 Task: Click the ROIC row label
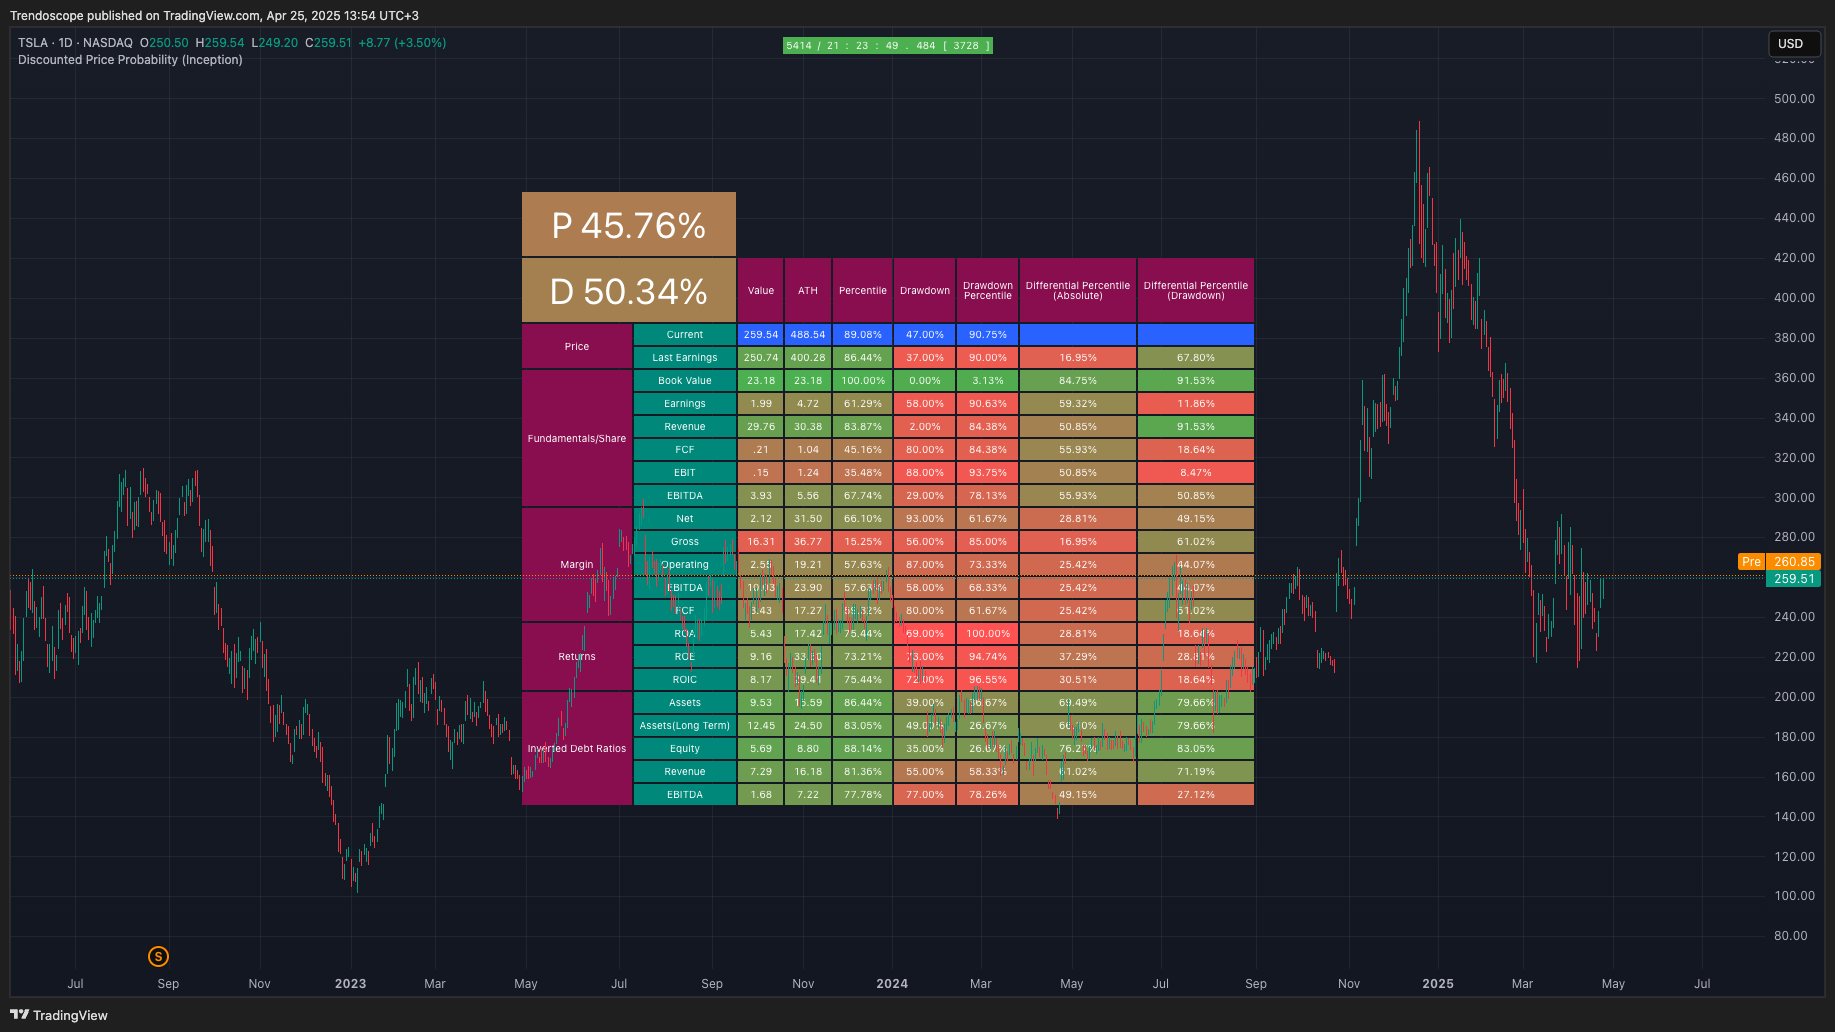[x=685, y=680]
